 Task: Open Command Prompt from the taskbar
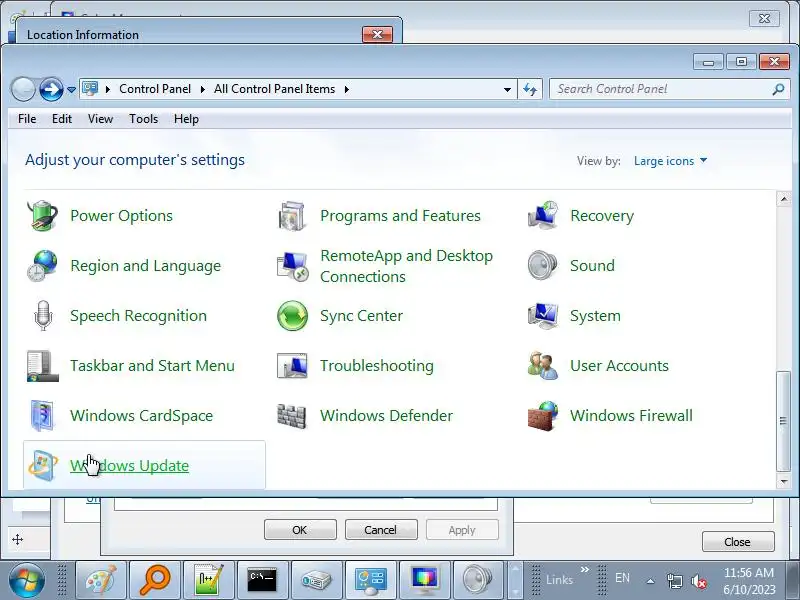pos(263,580)
